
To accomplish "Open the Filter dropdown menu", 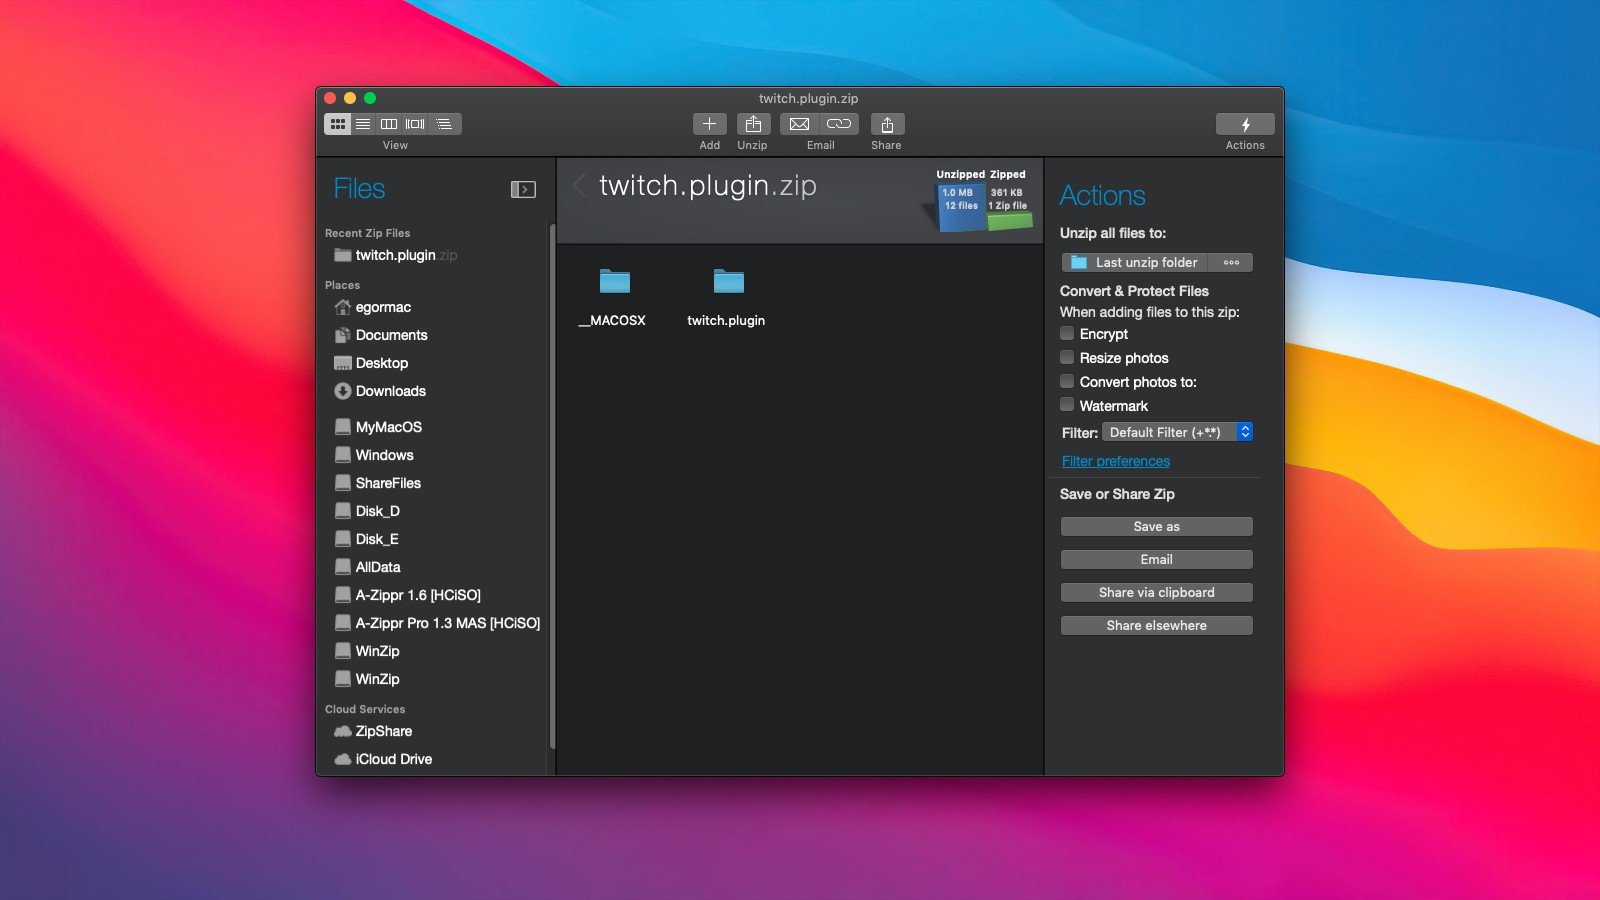I will (x=1177, y=432).
